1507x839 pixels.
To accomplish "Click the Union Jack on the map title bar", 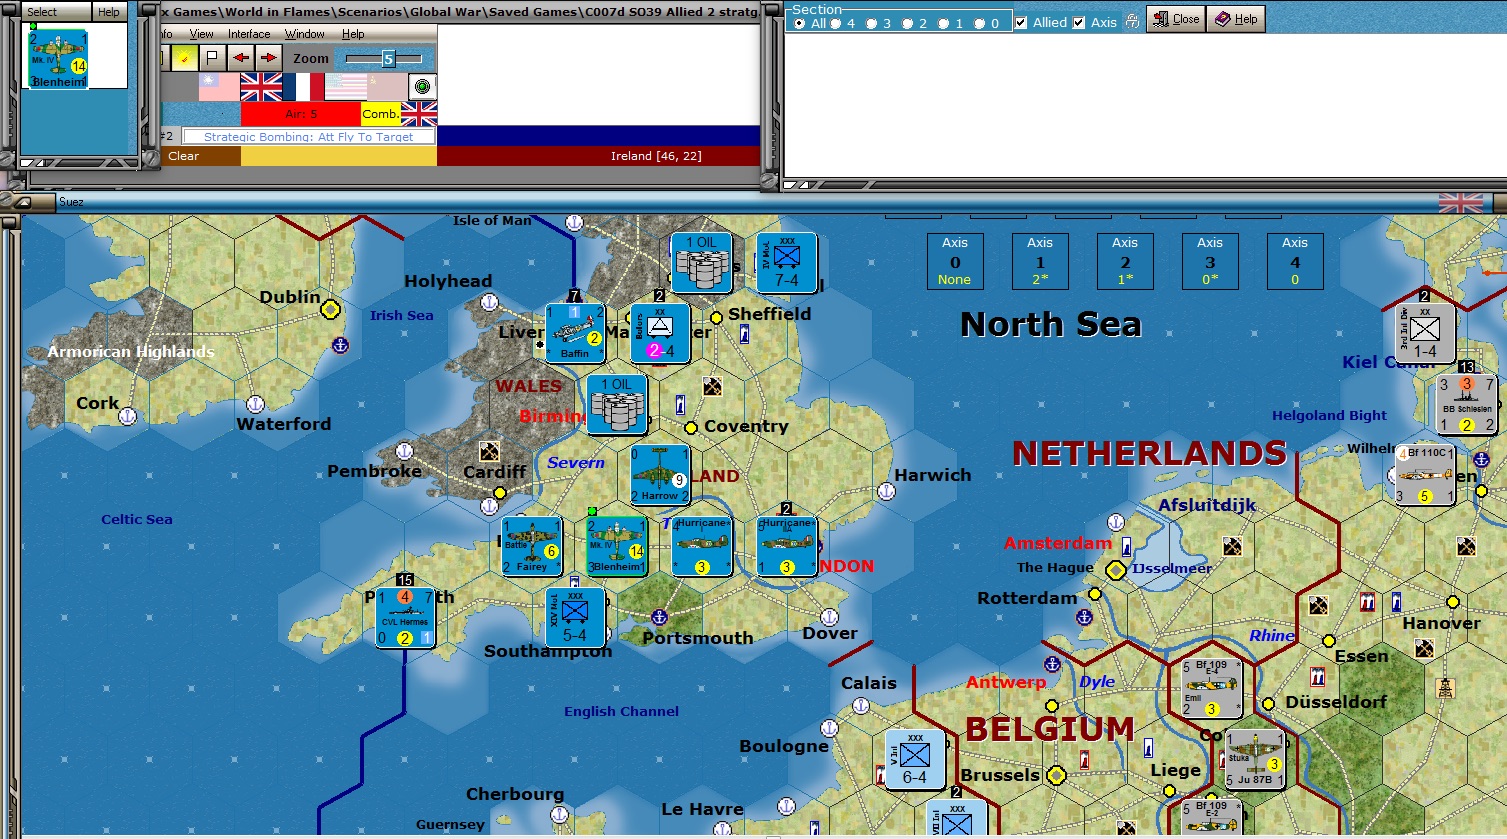I will 1460,203.
